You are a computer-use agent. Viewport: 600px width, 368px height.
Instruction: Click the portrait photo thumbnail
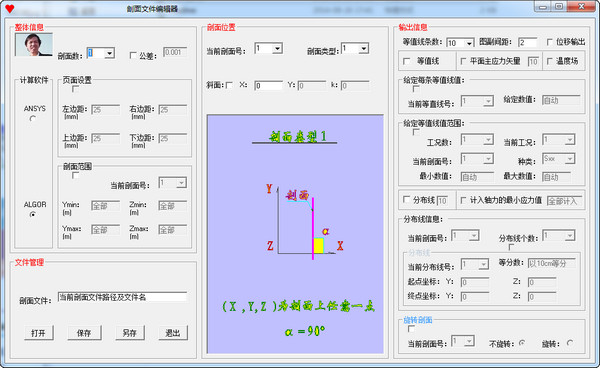point(34,44)
